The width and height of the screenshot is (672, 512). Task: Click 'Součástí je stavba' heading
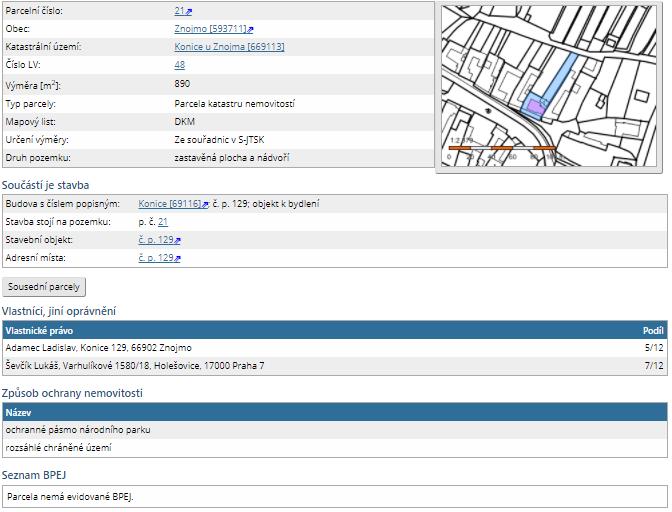[45, 185]
